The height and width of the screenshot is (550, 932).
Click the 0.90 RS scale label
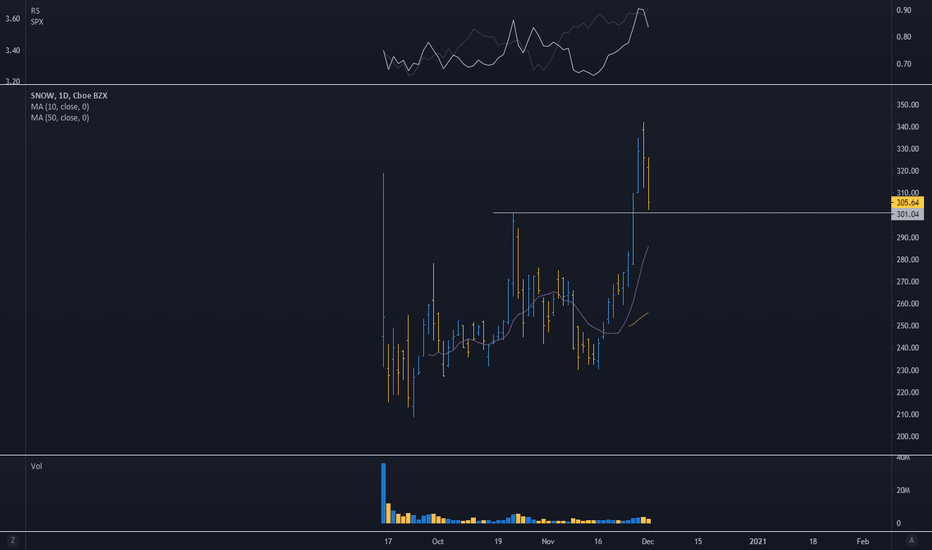point(903,10)
